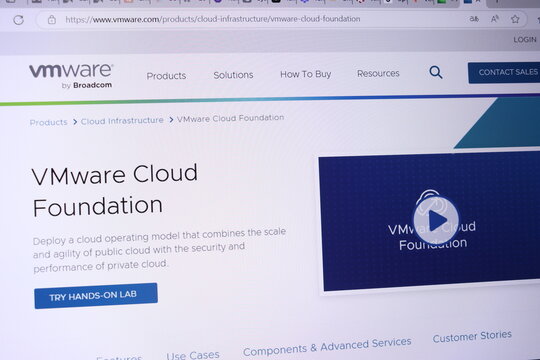Image resolution: width=540 pixels, height=360 pixels.
Task: Click the translate page icon
Action: click(474, 19)
